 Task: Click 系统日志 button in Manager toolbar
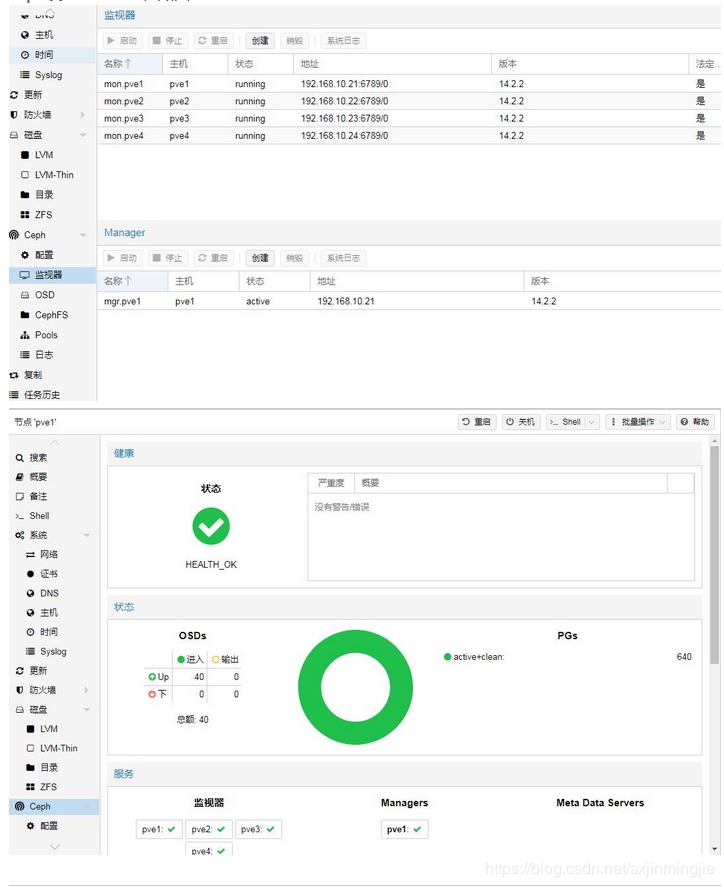tap(343, 258)
